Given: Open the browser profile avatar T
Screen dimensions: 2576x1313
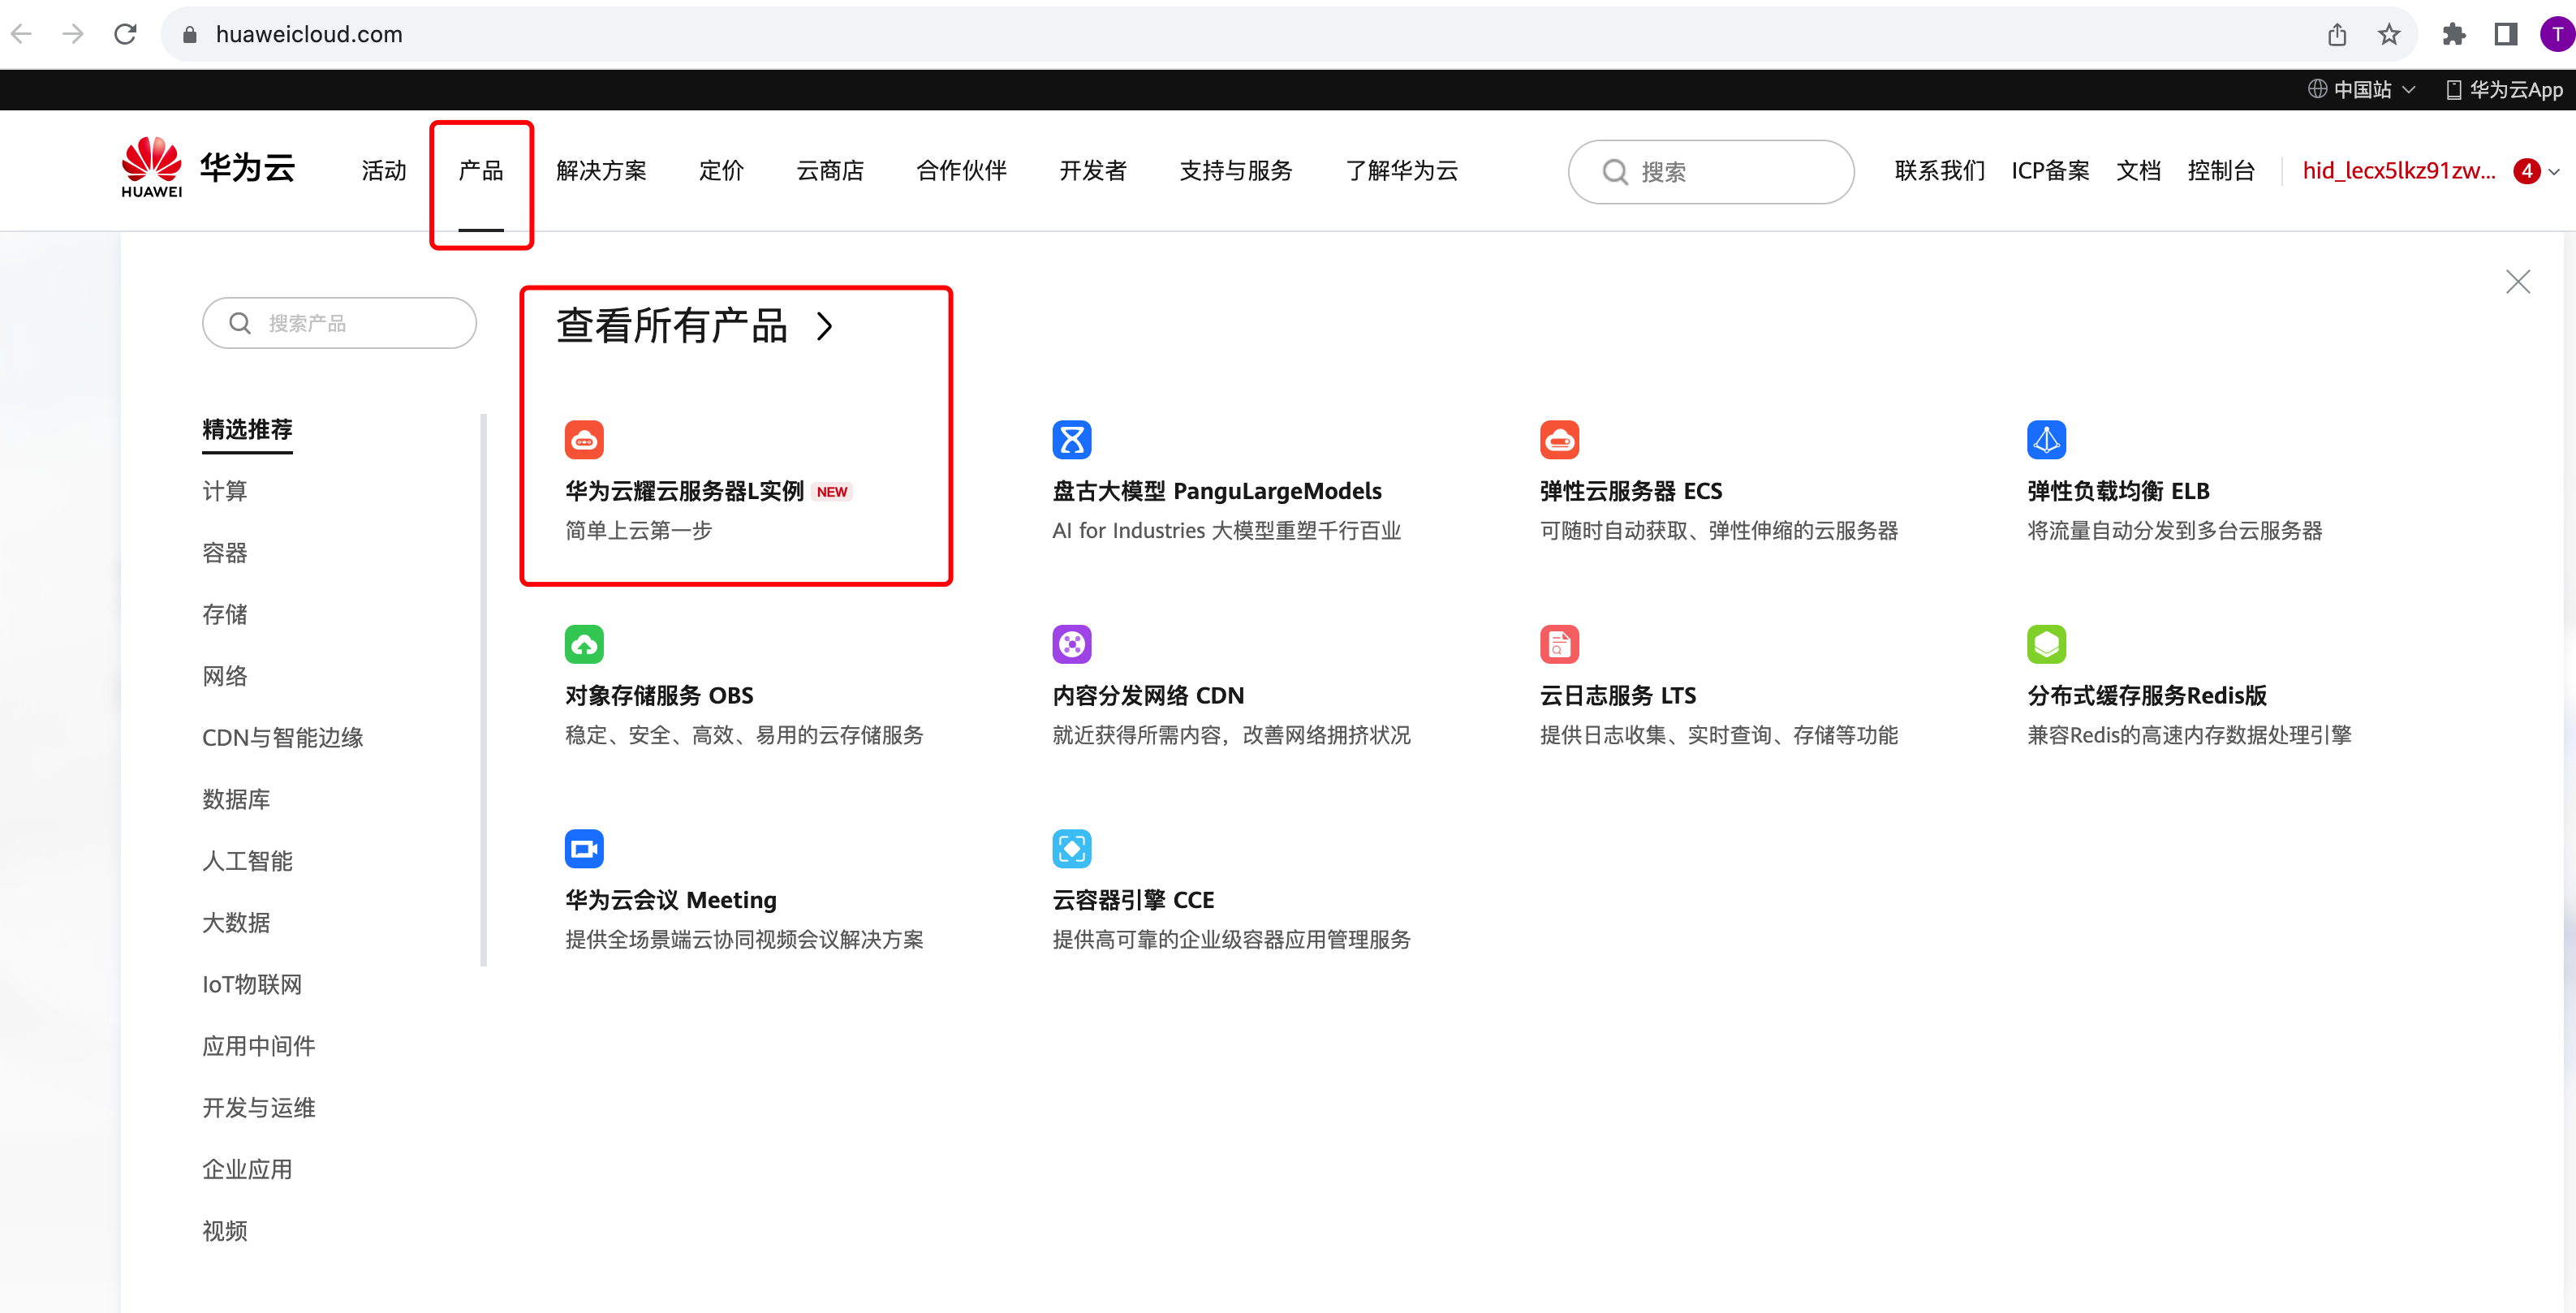Looking at the screenshot, I should pyautogui.click(x=2557, y=34).
